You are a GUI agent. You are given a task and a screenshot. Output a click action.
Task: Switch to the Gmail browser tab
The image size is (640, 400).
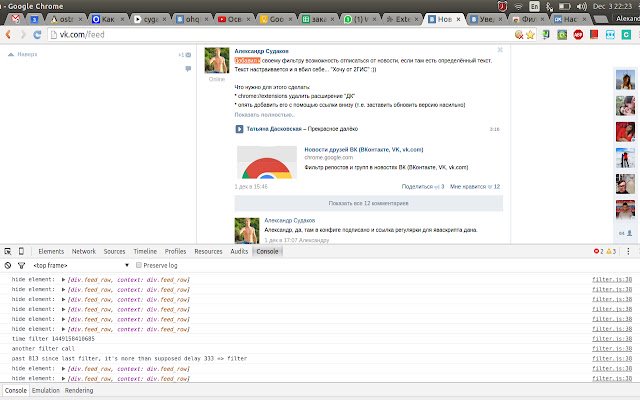(x=16, y=19)
